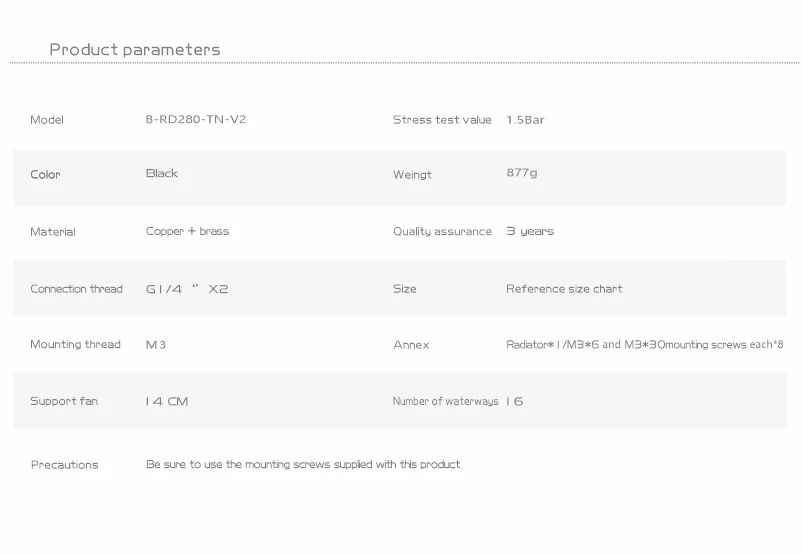Select the 3 years value
802x554 pixels.
530,232
